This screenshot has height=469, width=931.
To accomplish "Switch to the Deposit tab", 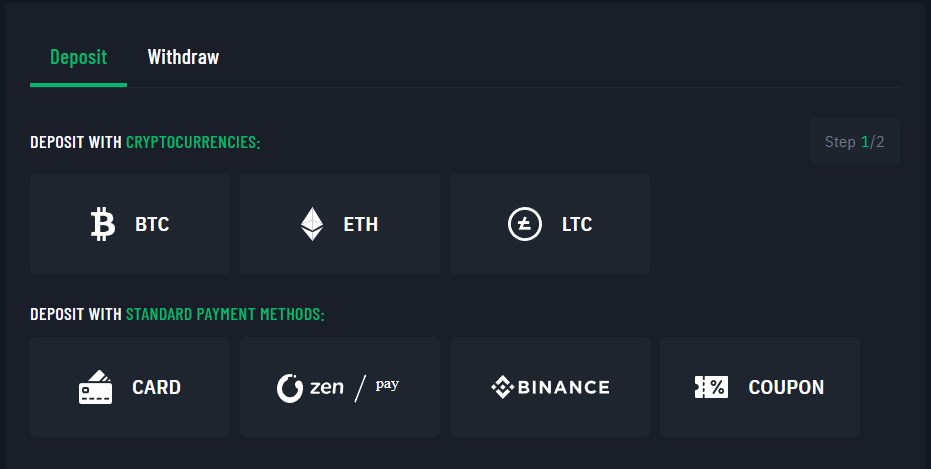I will (x=78, y=57).
